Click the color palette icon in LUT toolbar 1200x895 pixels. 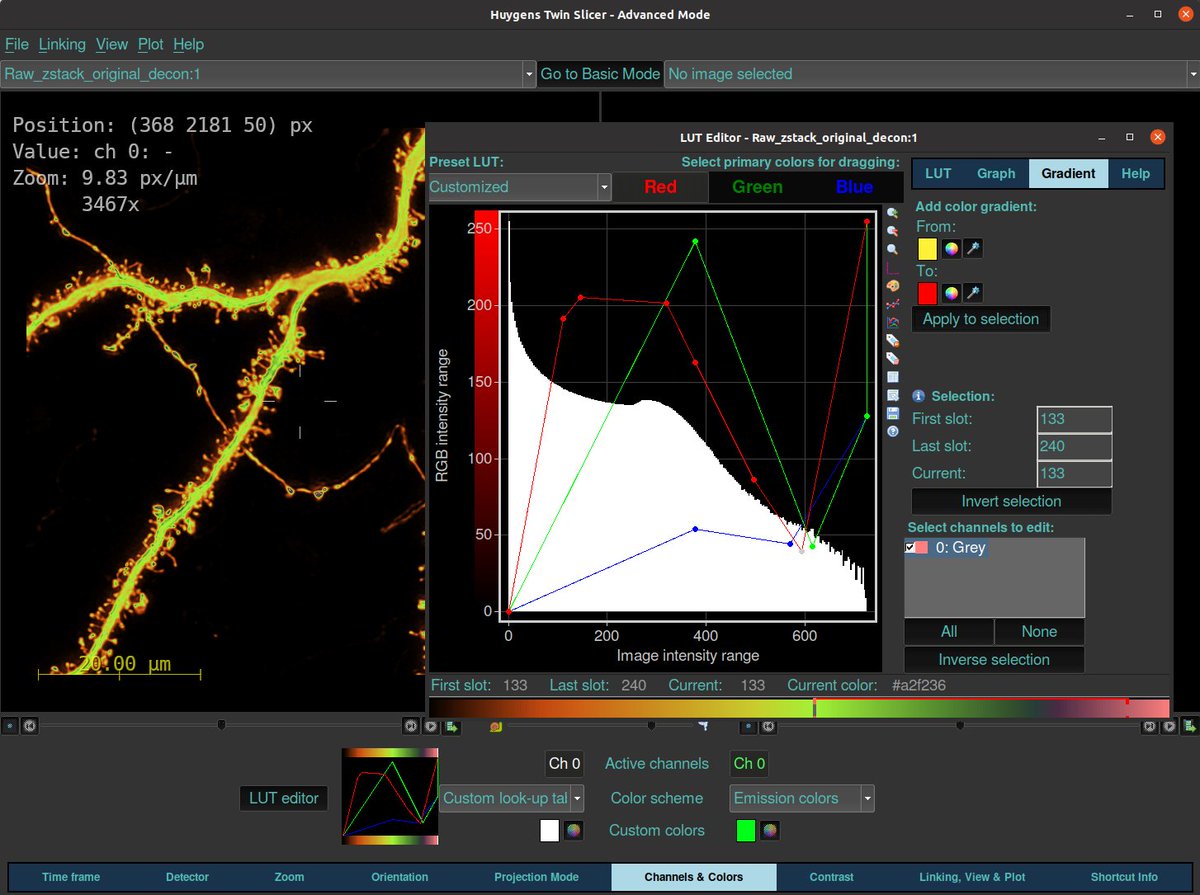[x=892, y=286]
